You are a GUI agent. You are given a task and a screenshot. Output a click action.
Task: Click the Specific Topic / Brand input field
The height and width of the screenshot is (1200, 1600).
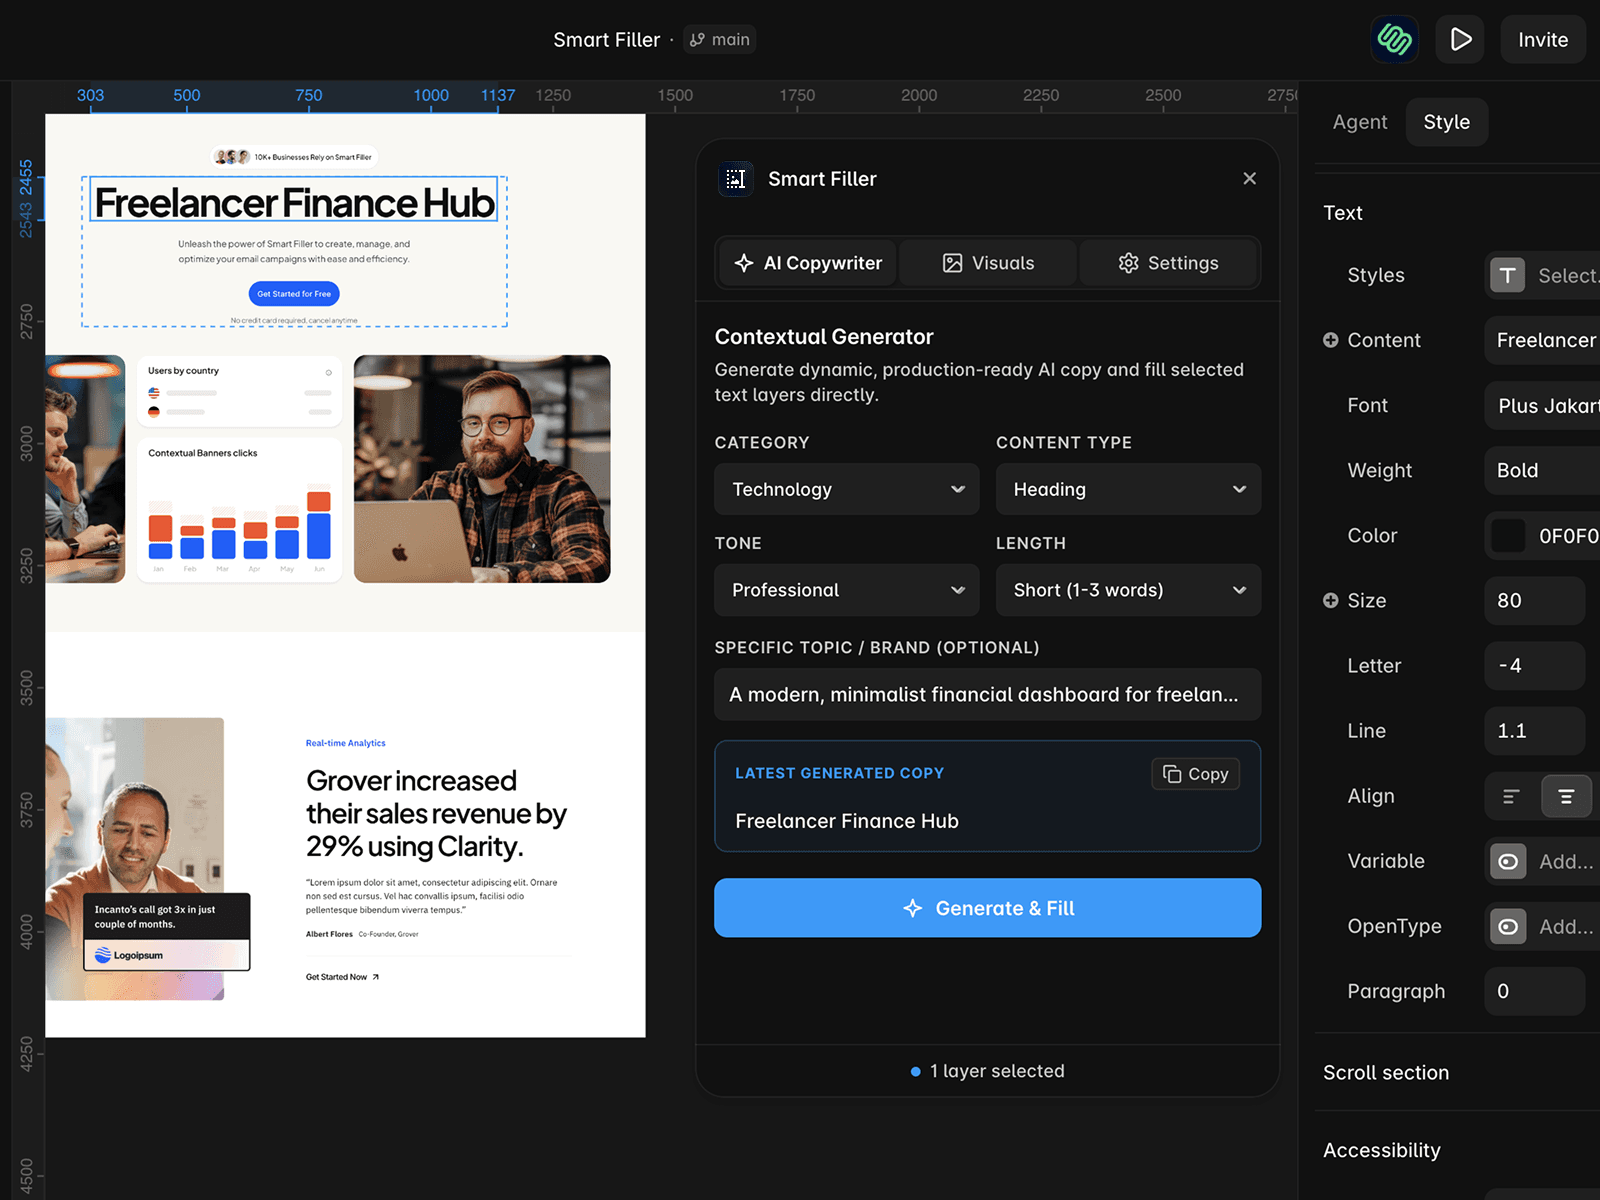coord(987,694)
